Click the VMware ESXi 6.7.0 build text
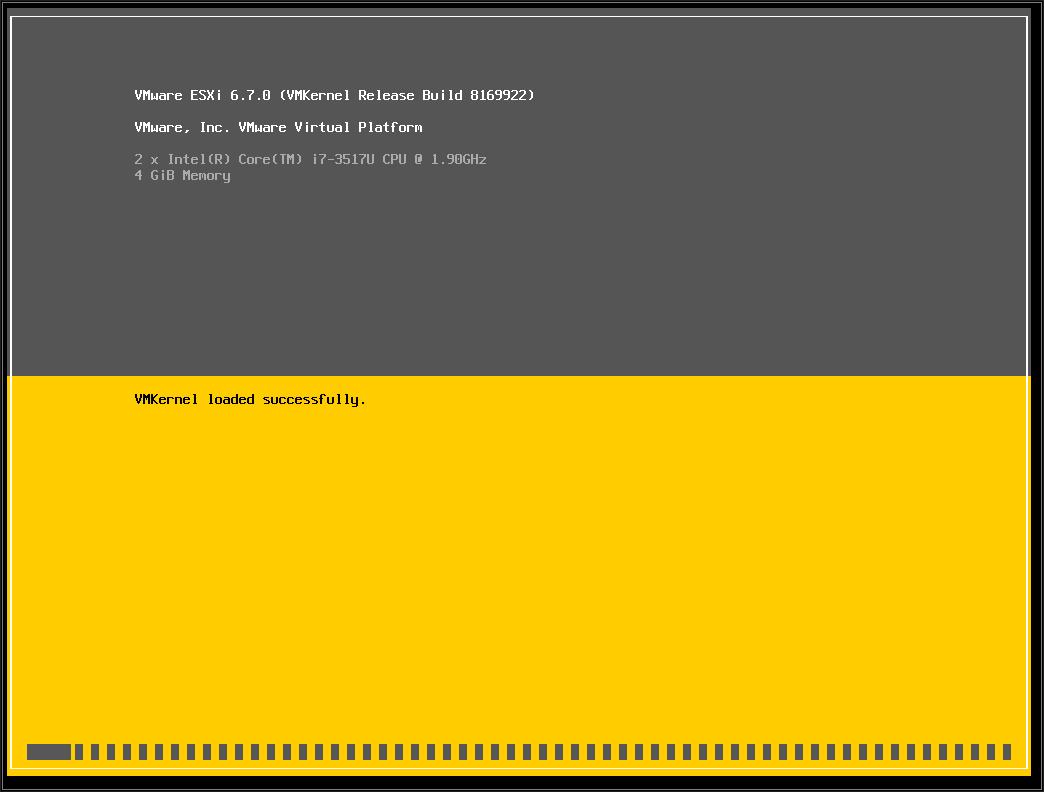1044x792 pixels. pos(334,95)
